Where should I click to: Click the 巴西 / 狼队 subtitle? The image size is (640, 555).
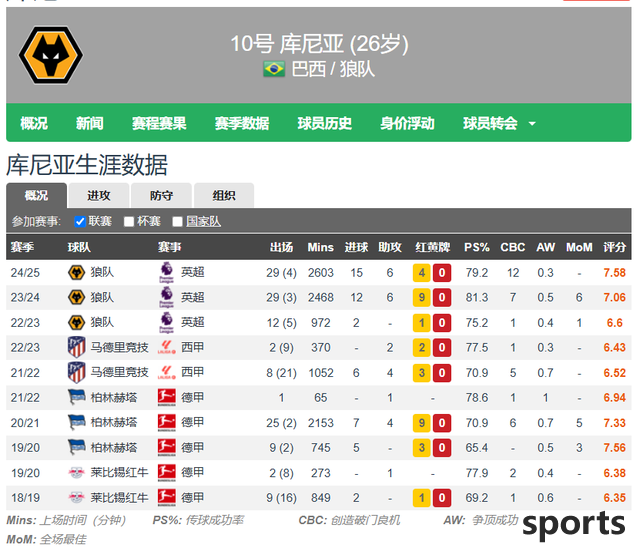333,69
